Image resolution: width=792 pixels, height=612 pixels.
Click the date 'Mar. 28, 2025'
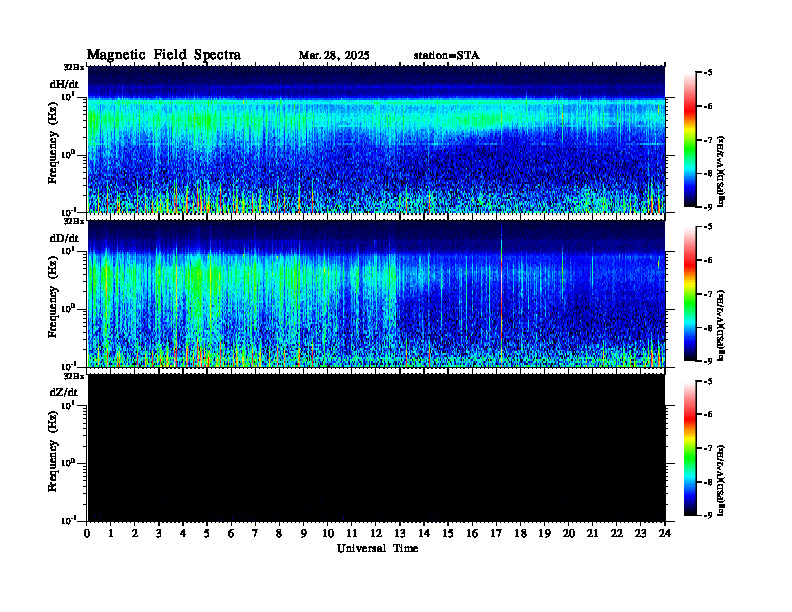click(334, 56)
